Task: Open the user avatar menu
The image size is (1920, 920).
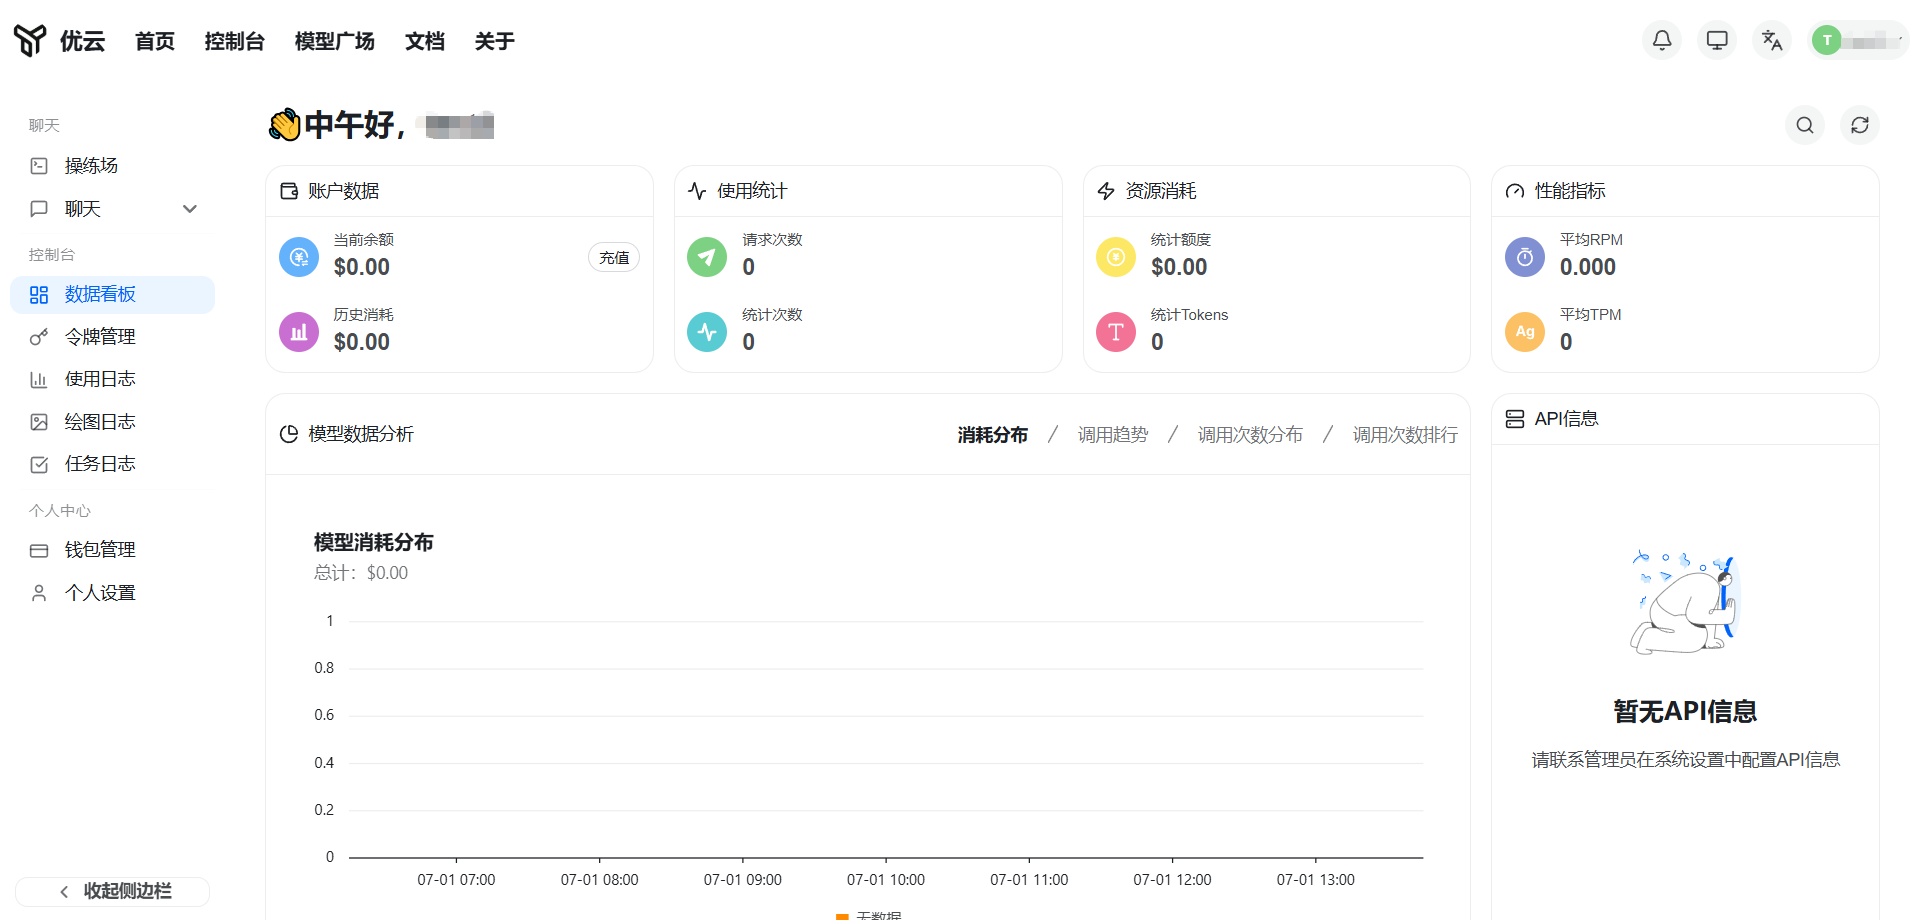Action: coord(1858,40)
